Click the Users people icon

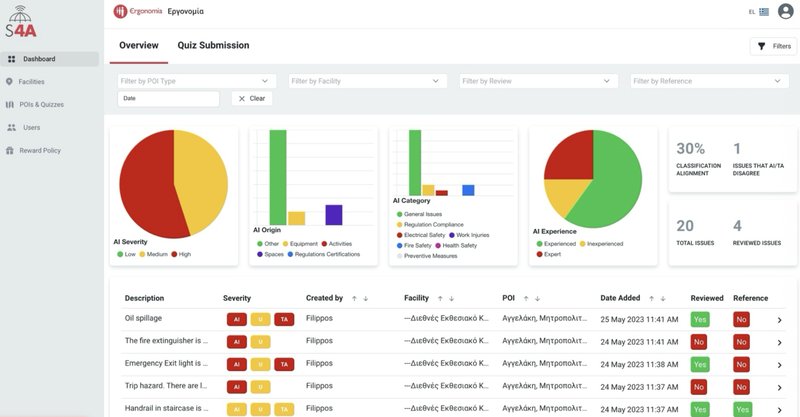tap(11, 127)
